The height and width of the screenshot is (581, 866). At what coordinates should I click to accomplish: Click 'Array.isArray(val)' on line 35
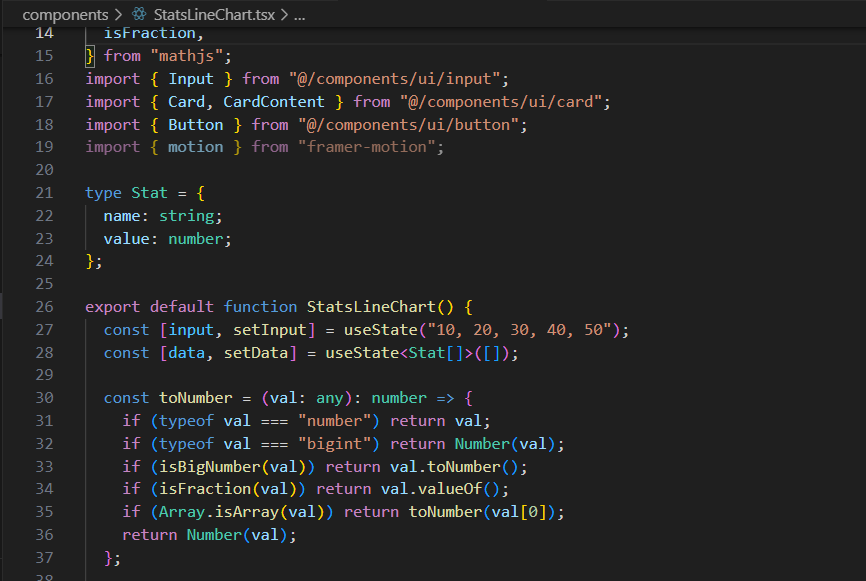[x=242, y=512]
